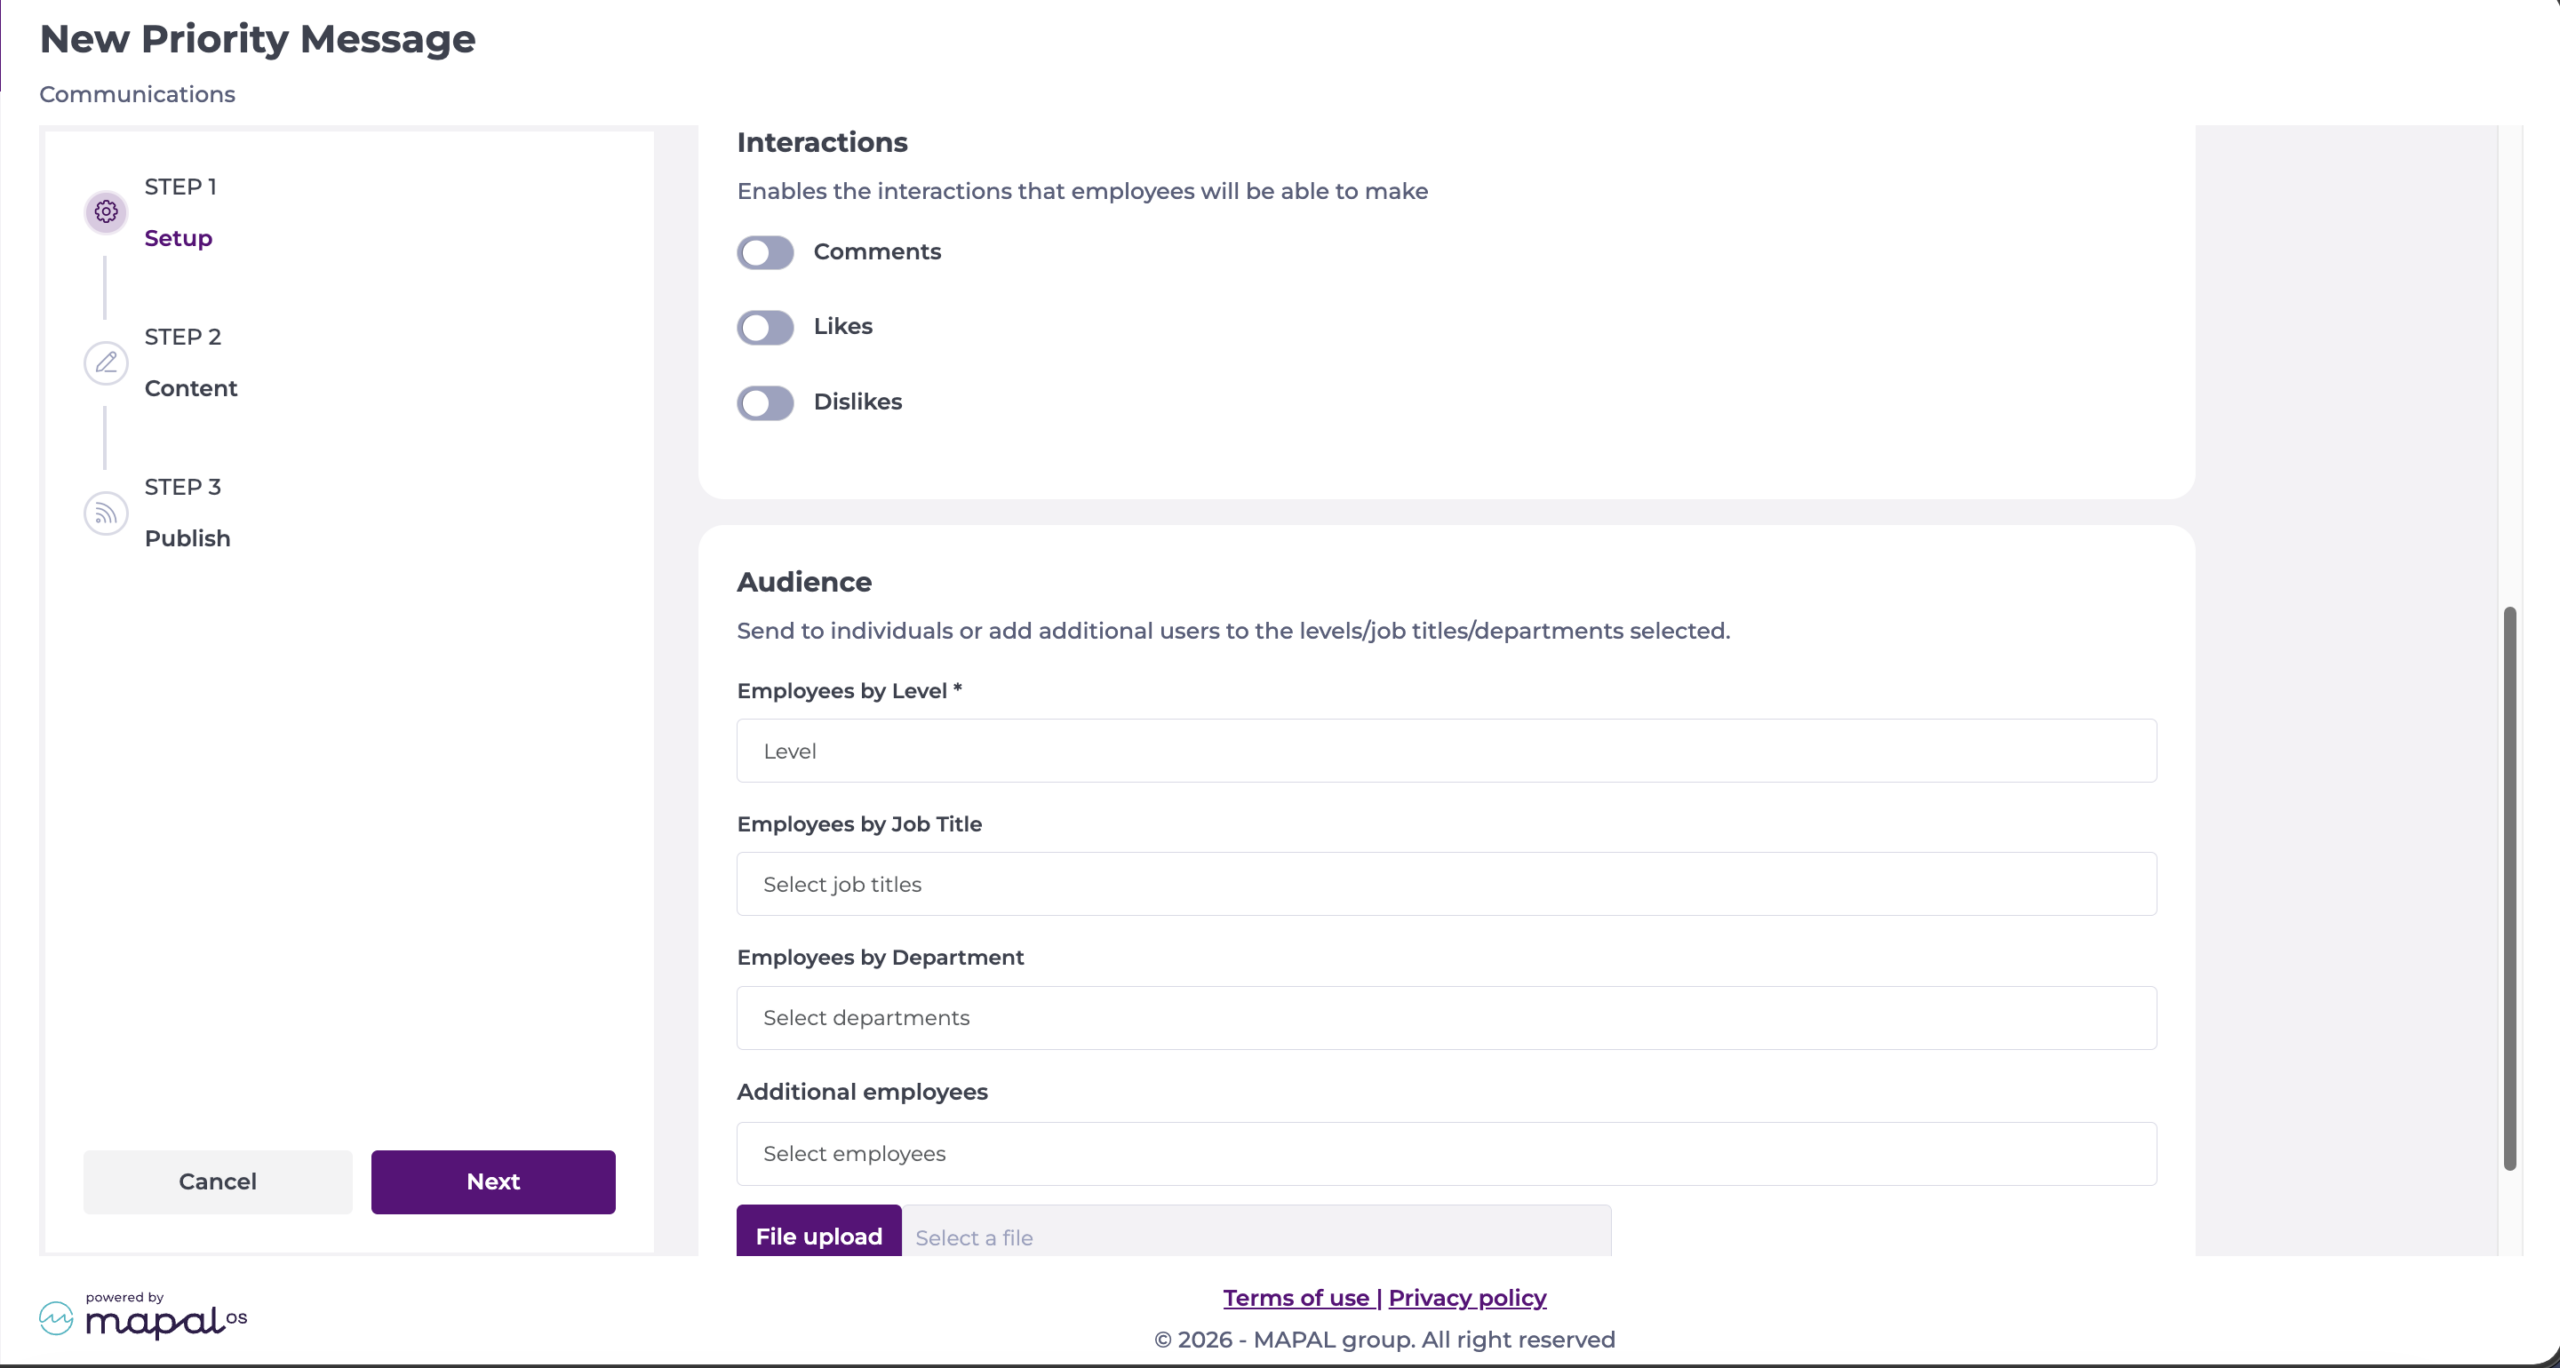The width and height of the screenshot is (2560, 1368).
Task: Click the File upload button
Action: (x=819, y=1231)
